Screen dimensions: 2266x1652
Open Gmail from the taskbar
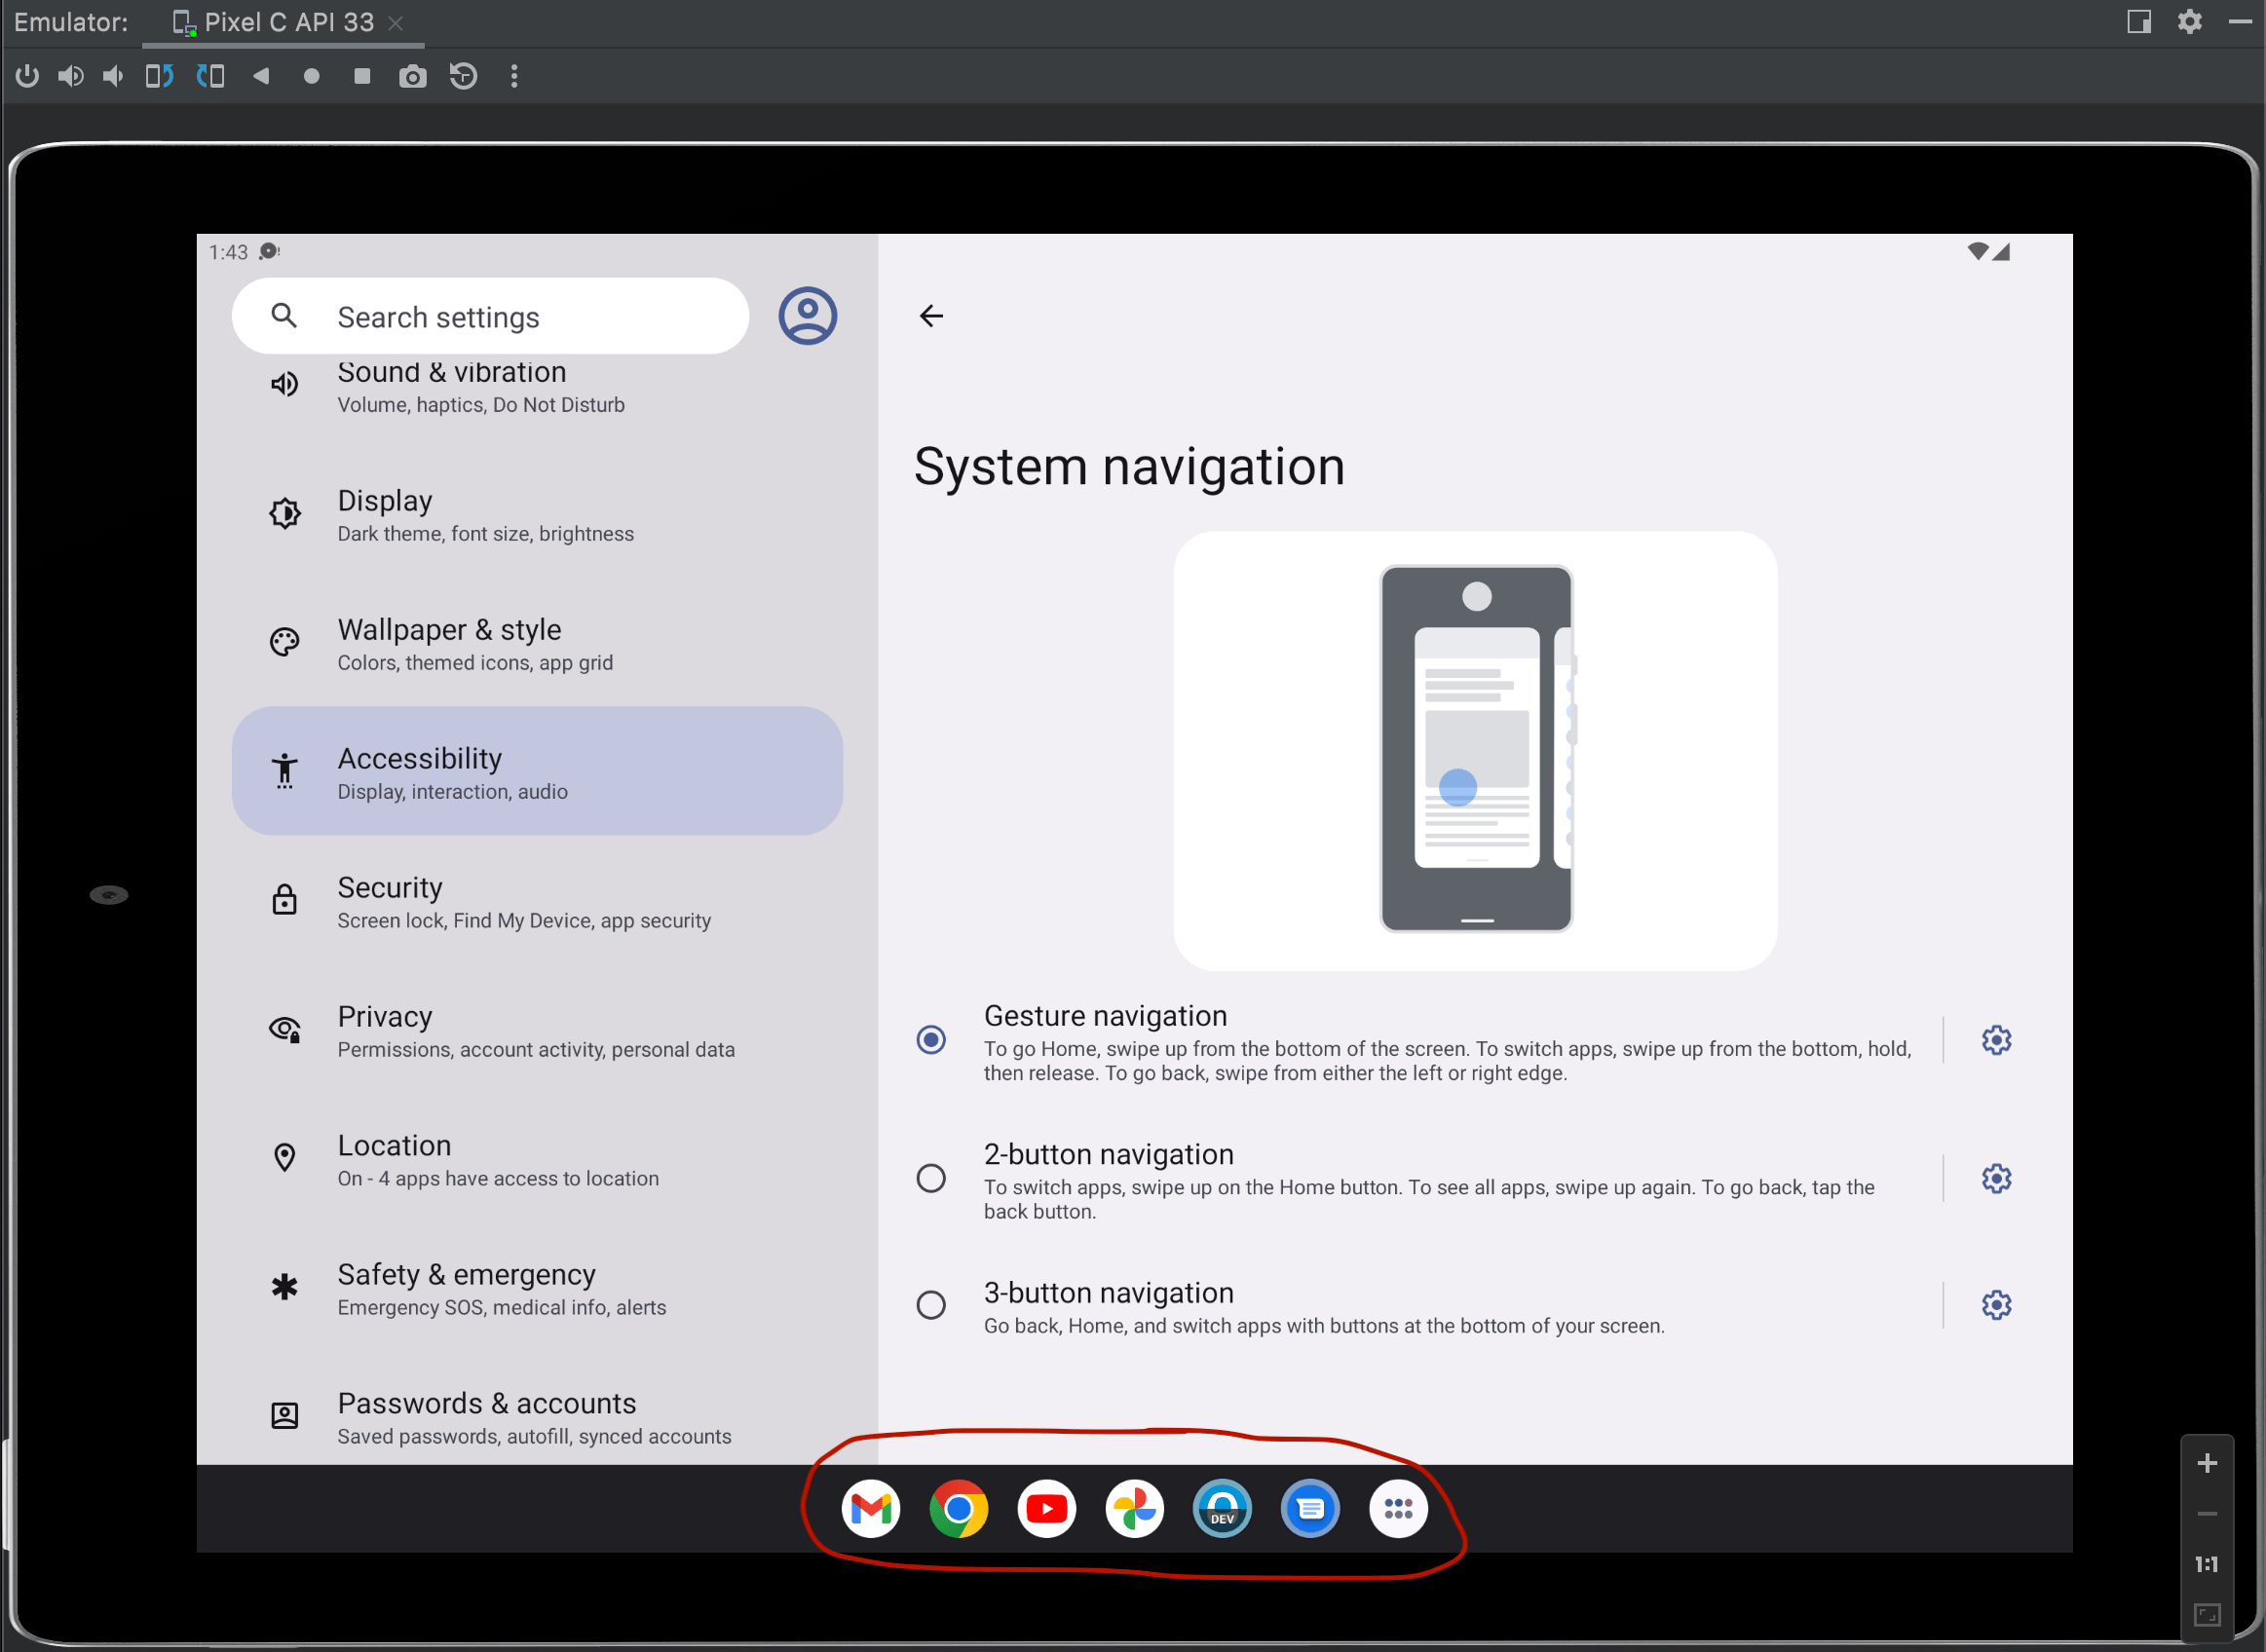(x=871, y=1509)
